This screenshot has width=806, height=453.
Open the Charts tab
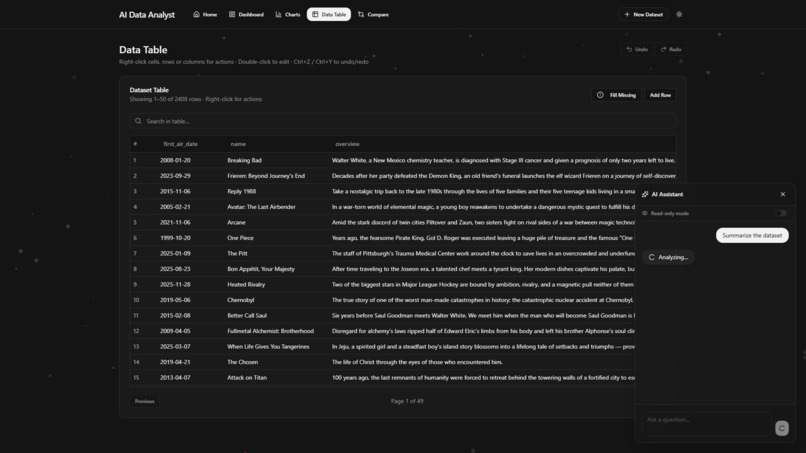287,14
